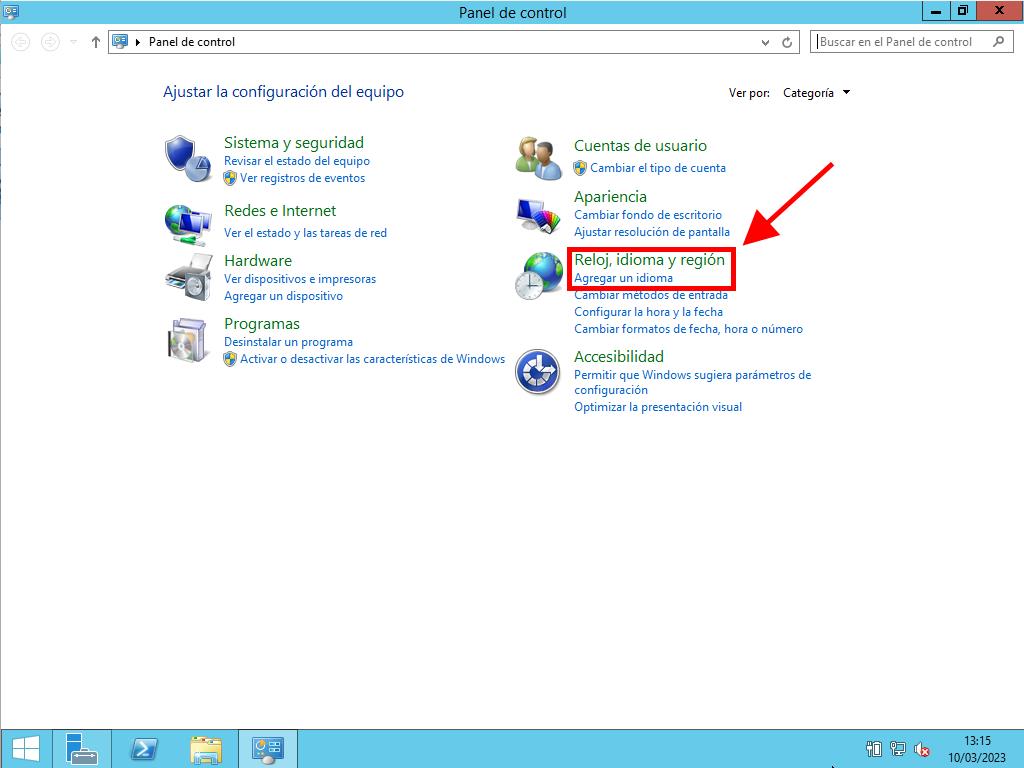Screen dimensions: 1024x768
Task: Open Desinstalar un programa link
Action: point(288,342)
